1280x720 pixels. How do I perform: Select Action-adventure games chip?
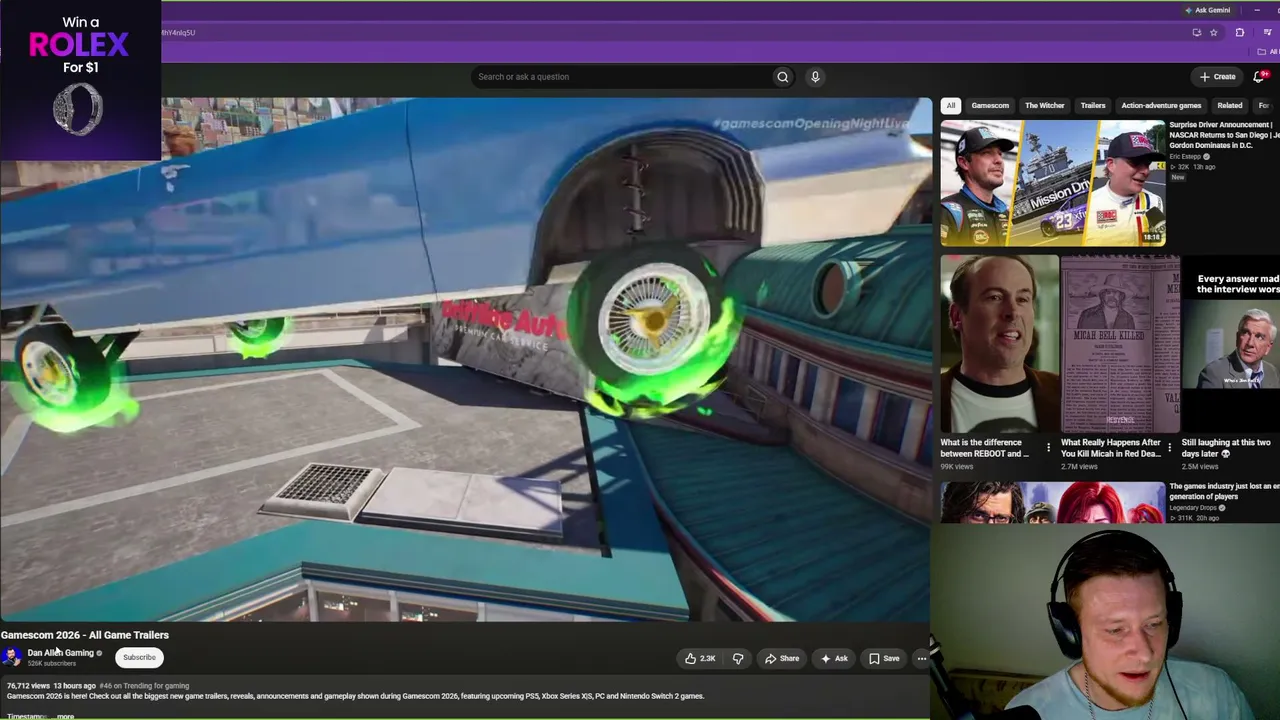coord(1161,105)
